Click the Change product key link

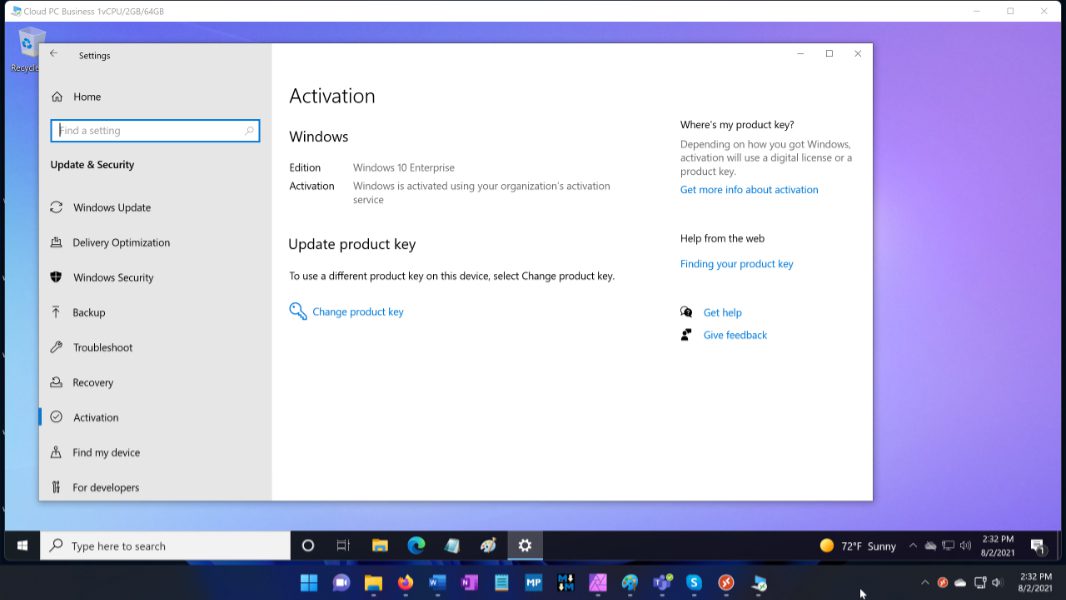[x=357, y=312]
